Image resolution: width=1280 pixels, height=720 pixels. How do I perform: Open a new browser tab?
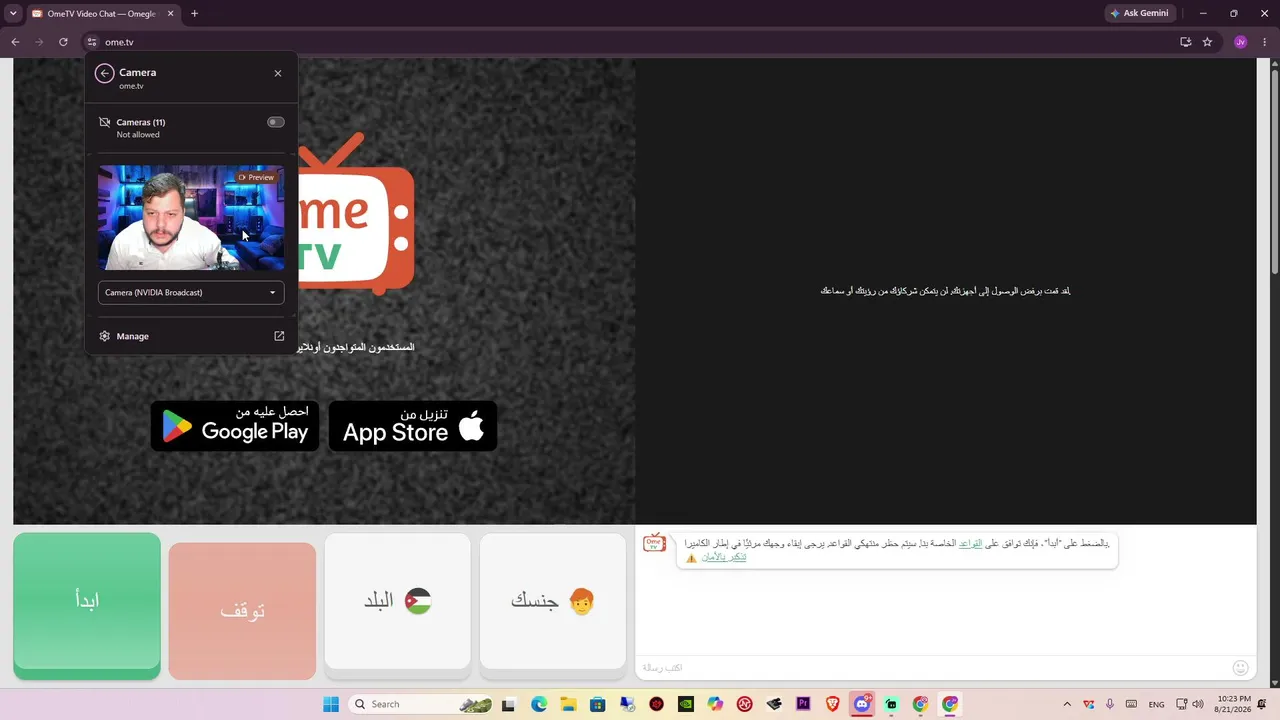194,14
